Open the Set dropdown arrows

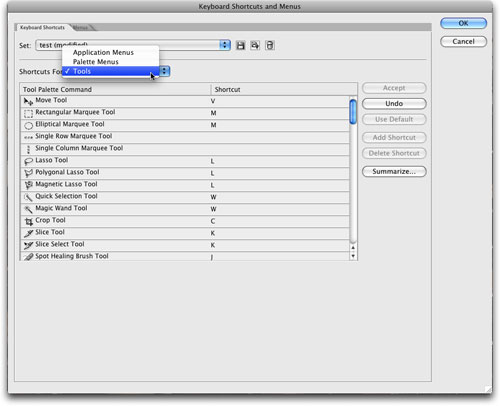pos(225,45)
